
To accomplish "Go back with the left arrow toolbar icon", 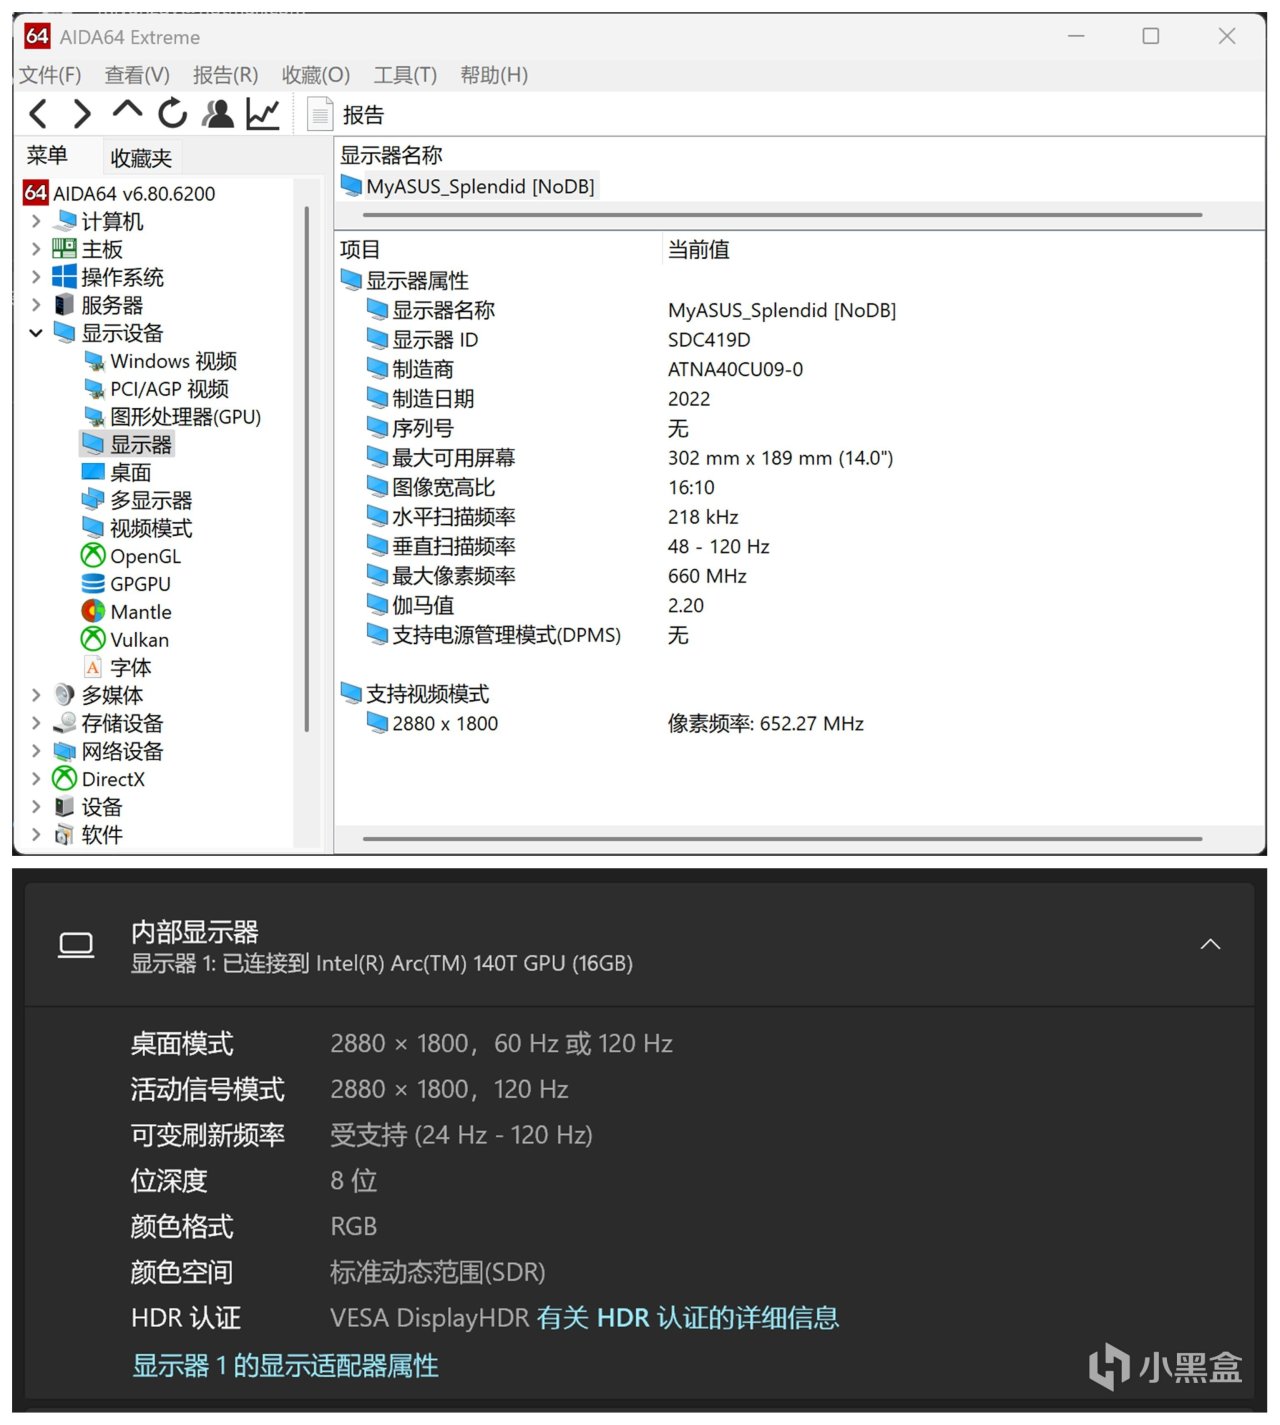I will (x=39, y=114).
